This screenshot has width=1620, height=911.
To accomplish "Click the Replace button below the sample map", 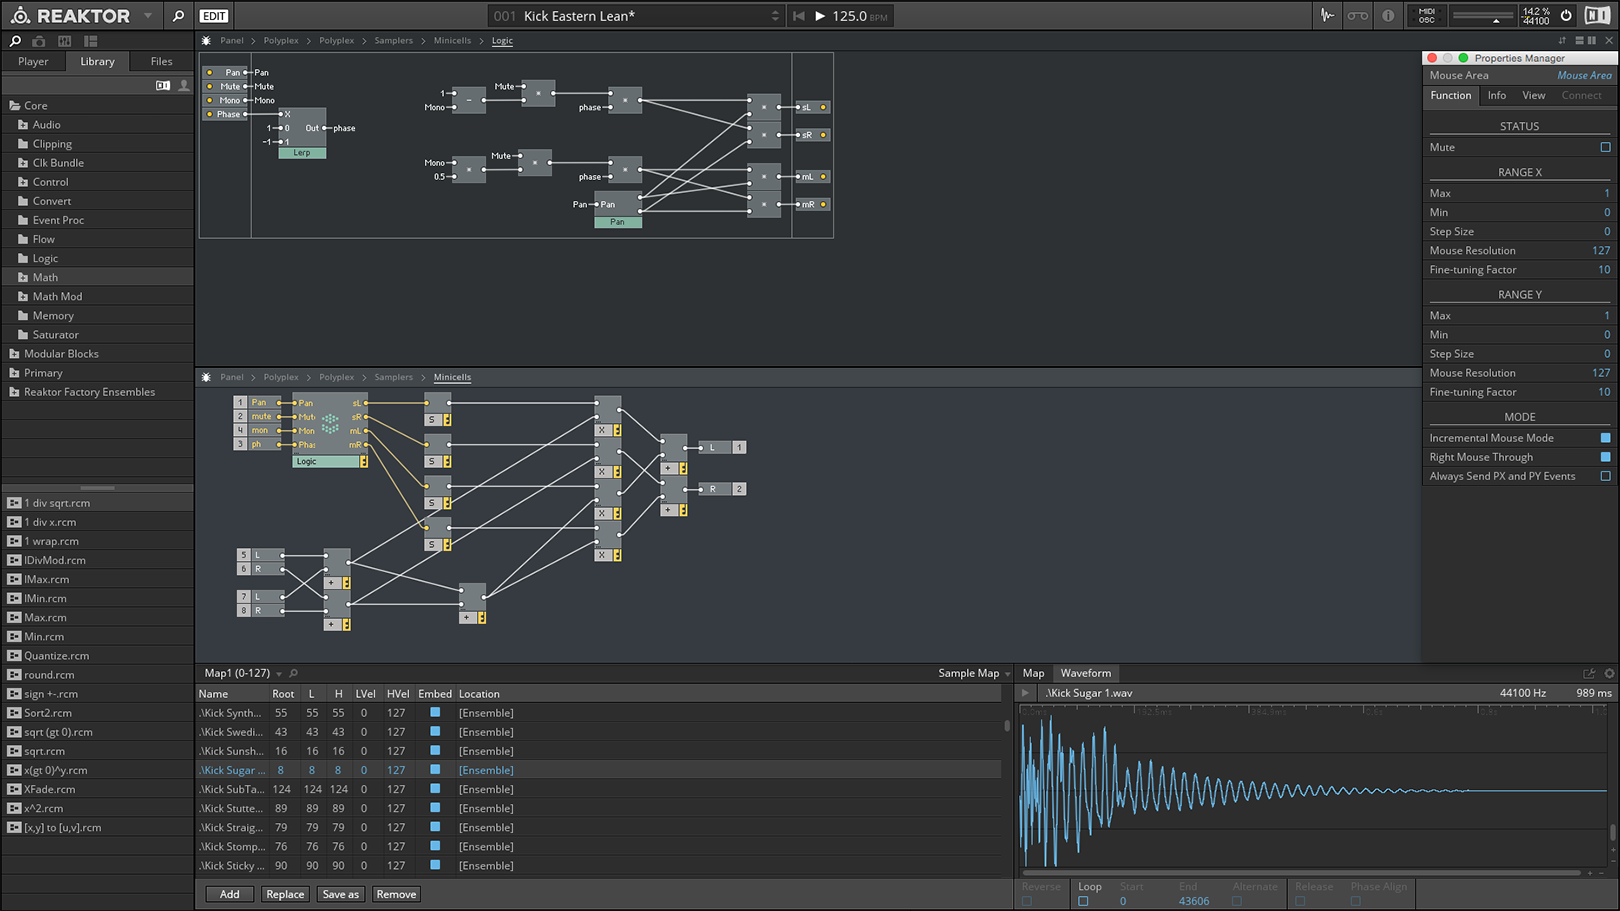I will coord(284,894).
